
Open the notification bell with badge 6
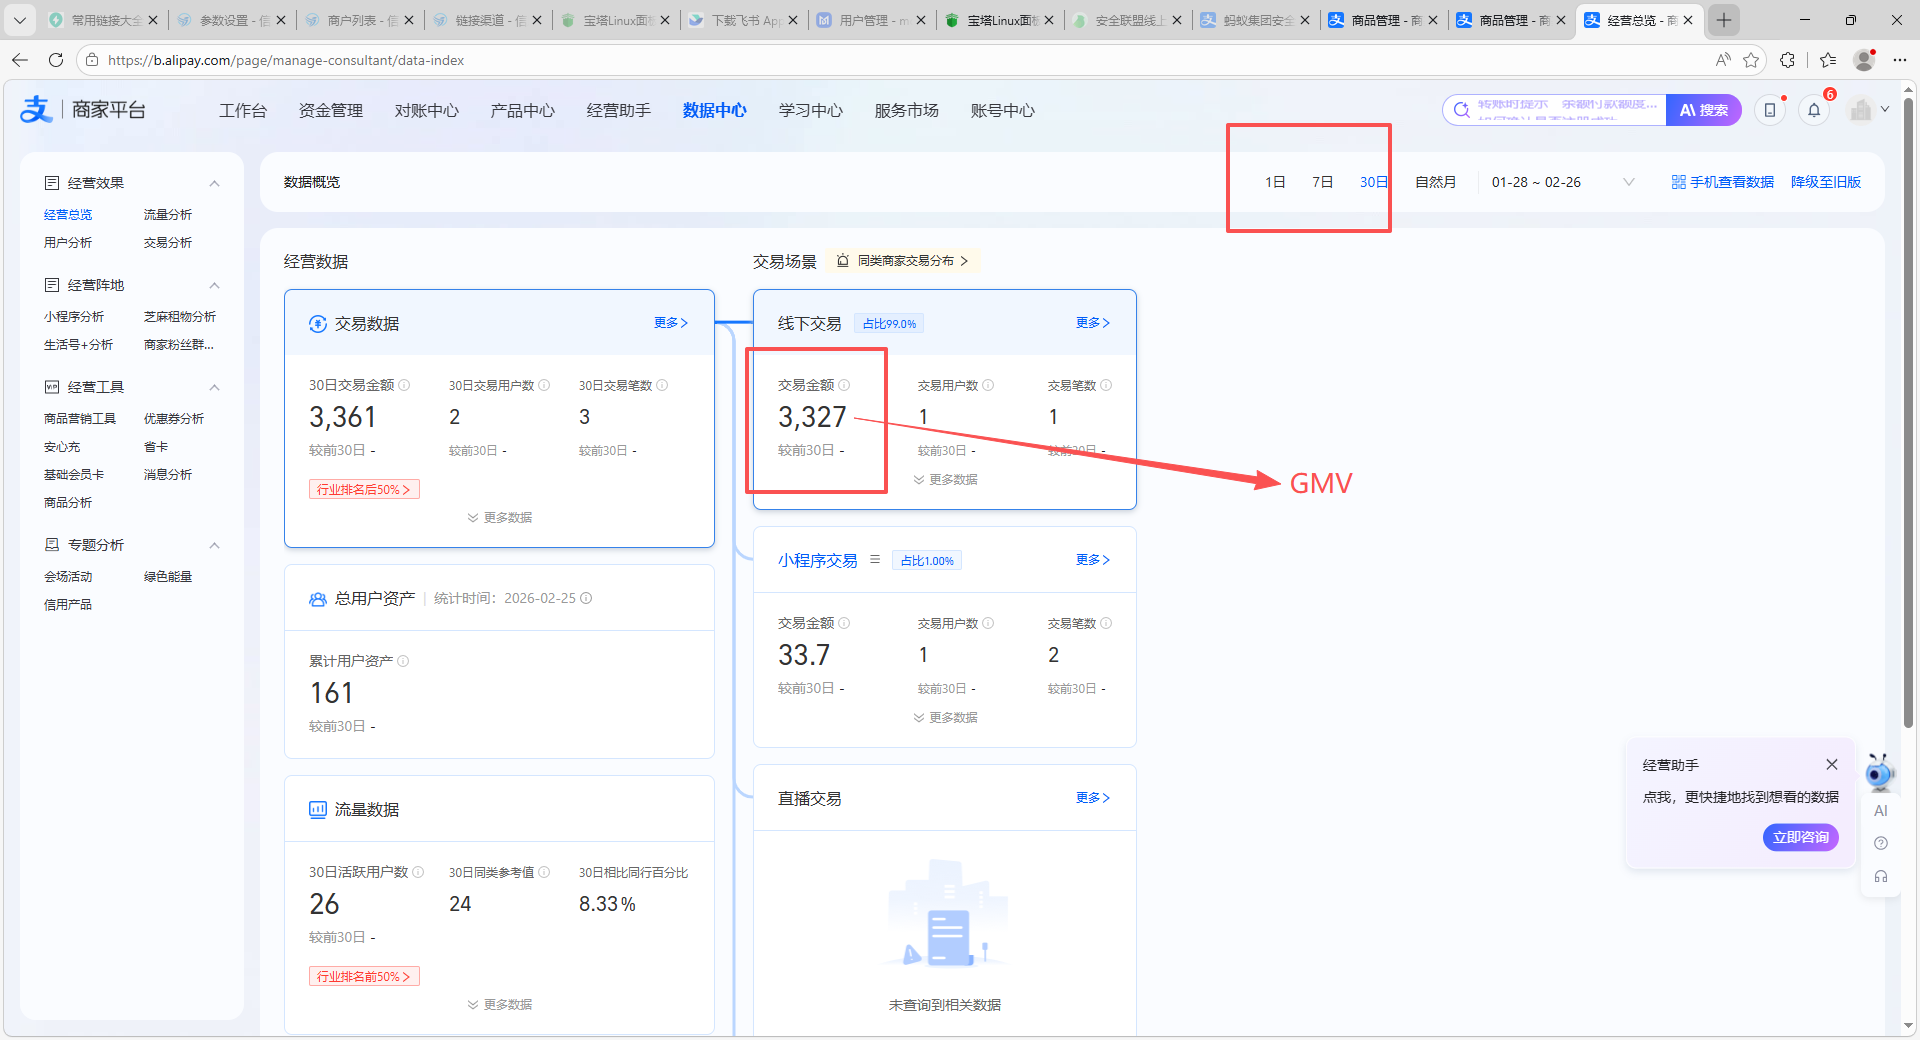[1814, 111]
